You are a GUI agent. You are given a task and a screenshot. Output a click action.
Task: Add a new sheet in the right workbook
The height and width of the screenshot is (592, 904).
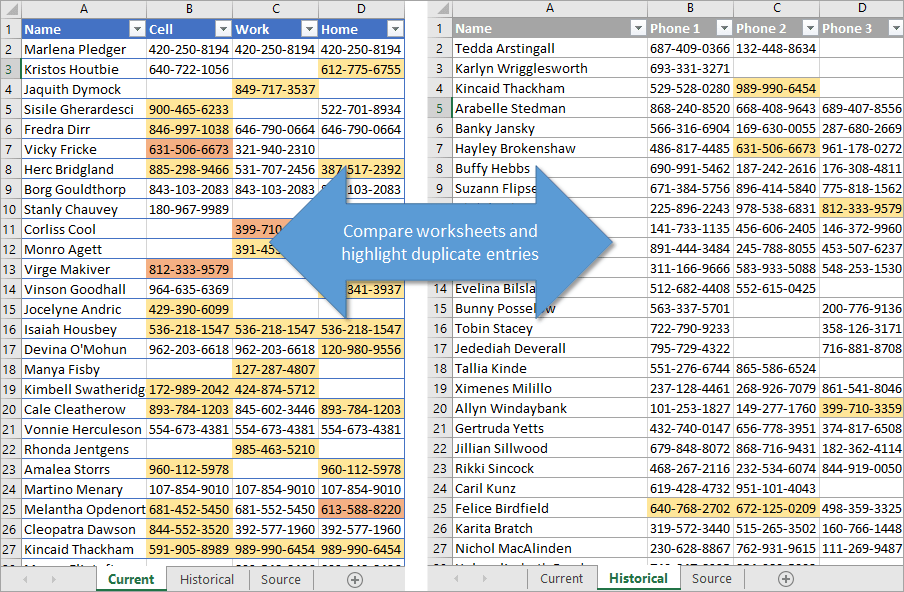coord(786,579)
